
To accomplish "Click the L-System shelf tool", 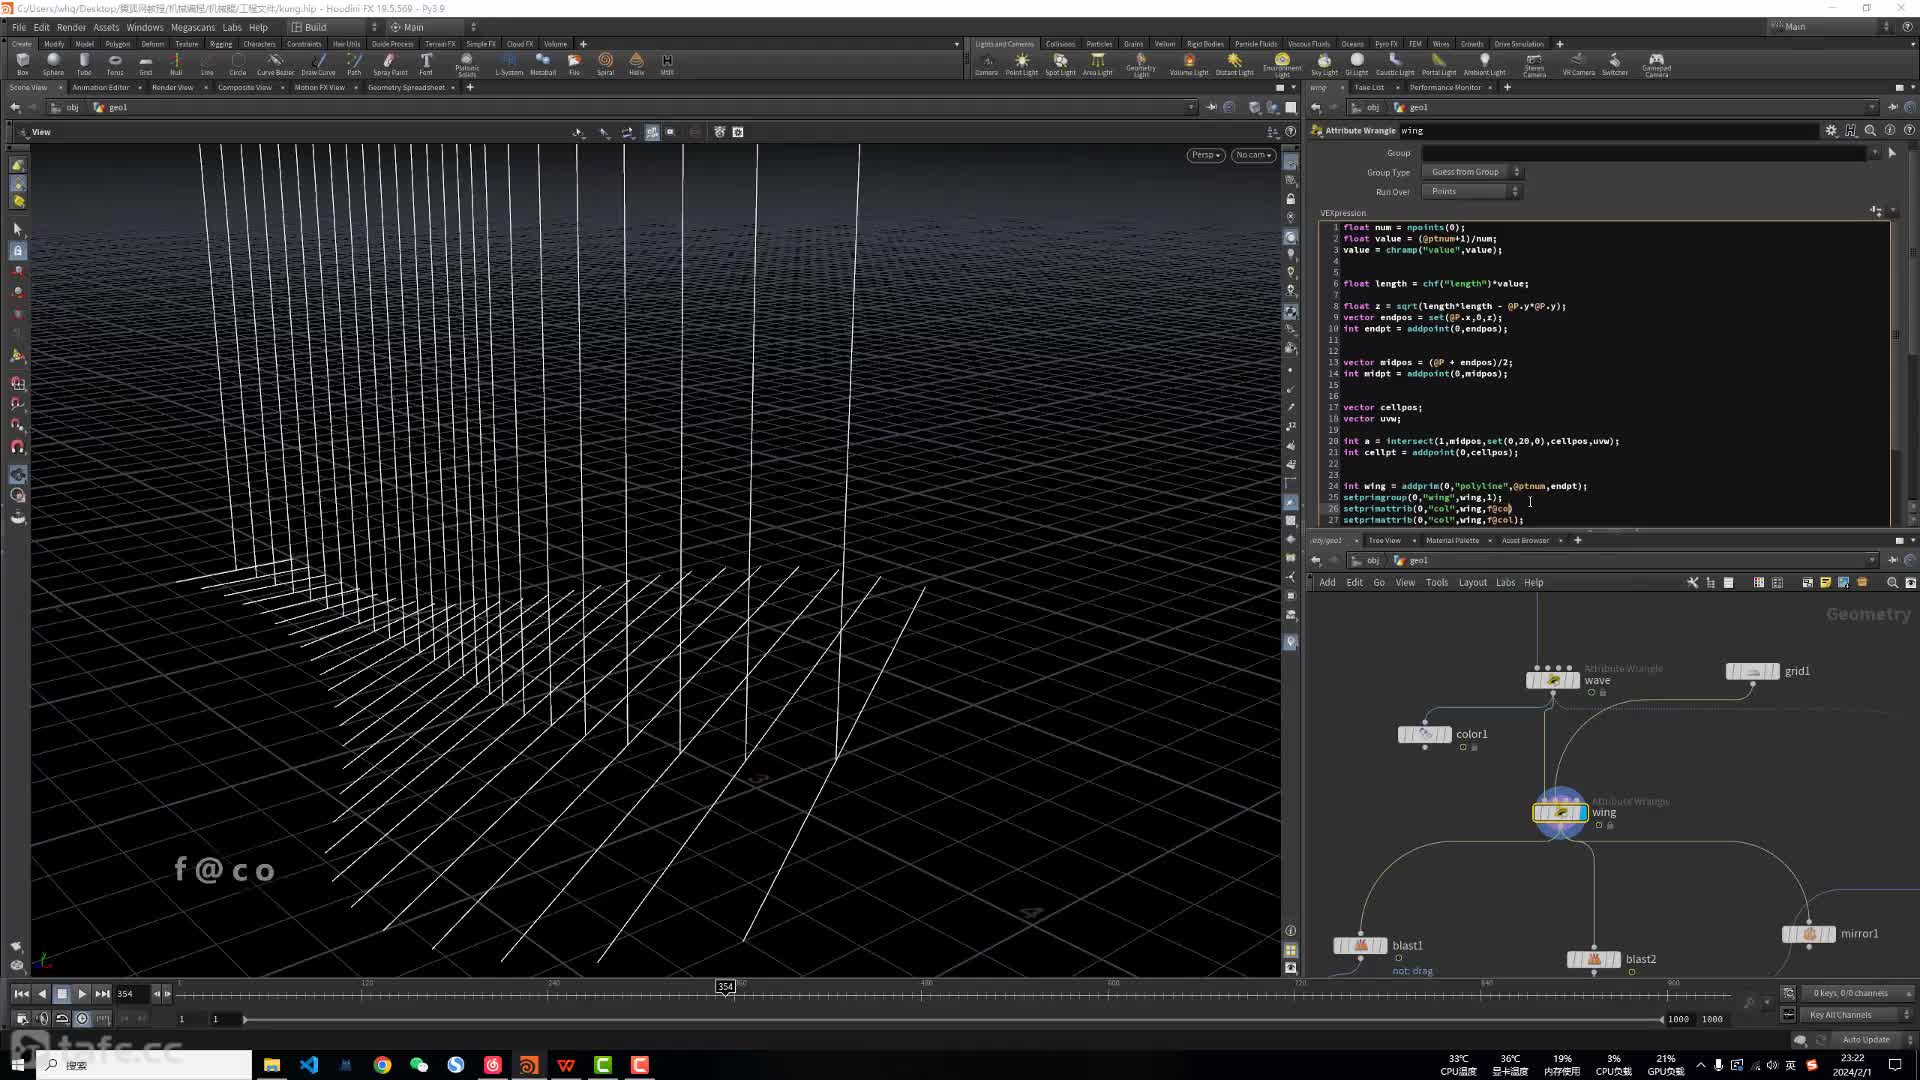I will pos(509,63).
